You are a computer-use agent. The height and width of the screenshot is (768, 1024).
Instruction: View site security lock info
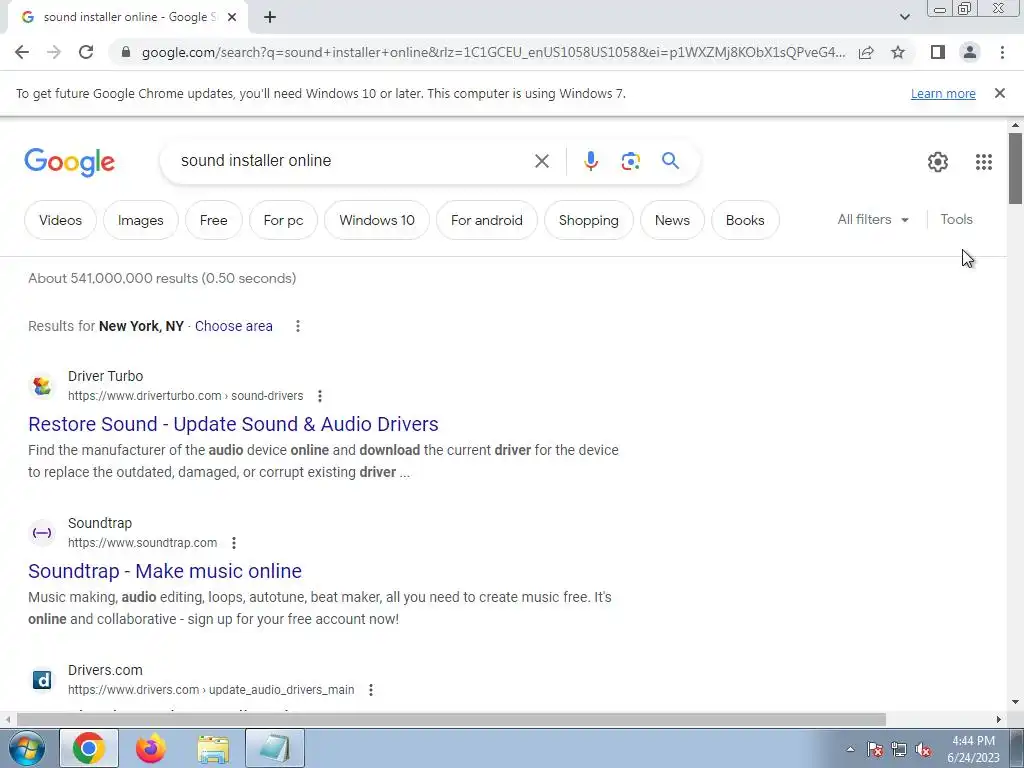tap(126, 52)
